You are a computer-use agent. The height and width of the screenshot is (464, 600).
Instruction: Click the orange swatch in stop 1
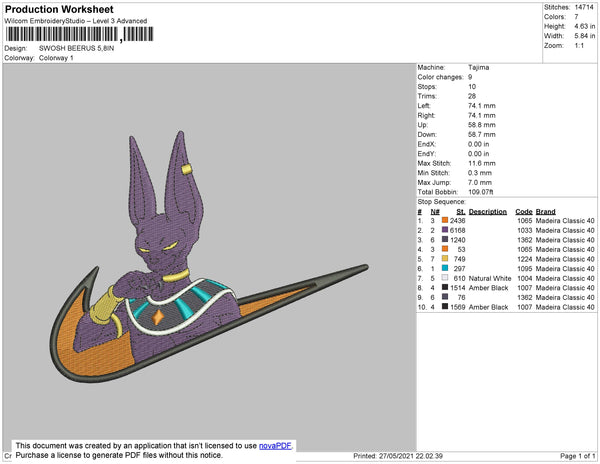[x=445, y=221]
